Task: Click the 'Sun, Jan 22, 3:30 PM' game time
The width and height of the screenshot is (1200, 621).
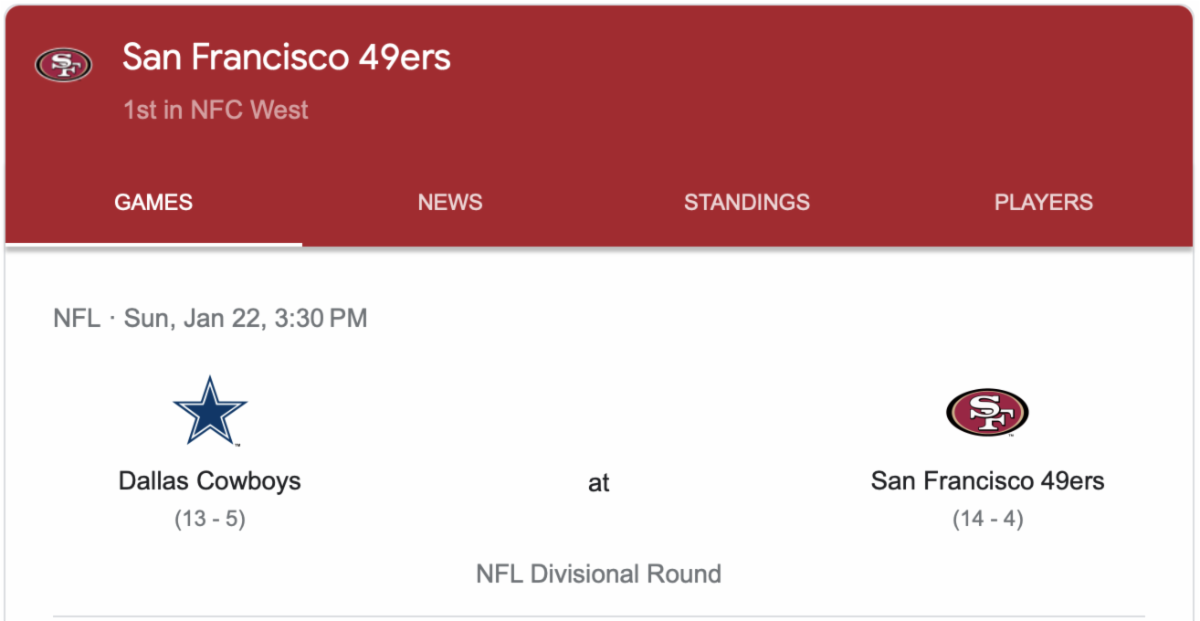Action: pos(246,319)
